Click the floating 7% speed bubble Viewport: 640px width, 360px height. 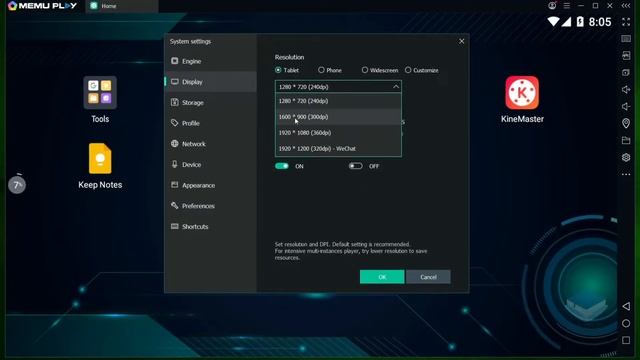(17, 185)
